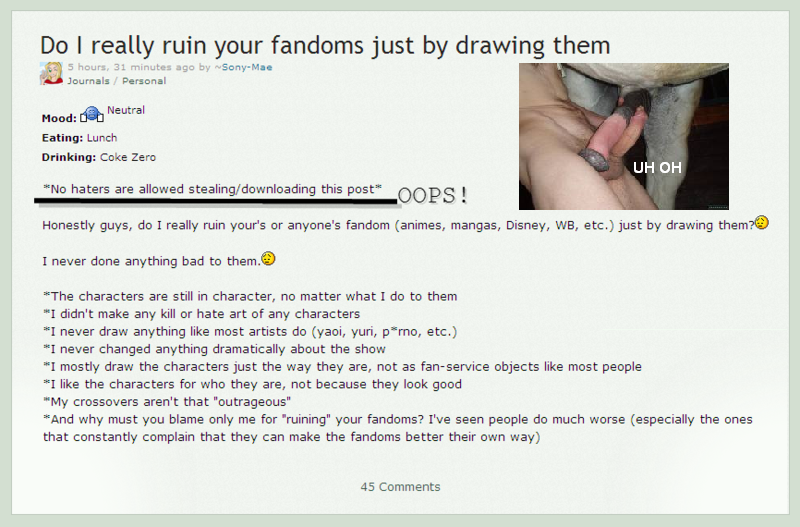The width and height of the screenshot is (800, 527).
Task: Click the 'Lunch' eating entry
Action: 102,138
